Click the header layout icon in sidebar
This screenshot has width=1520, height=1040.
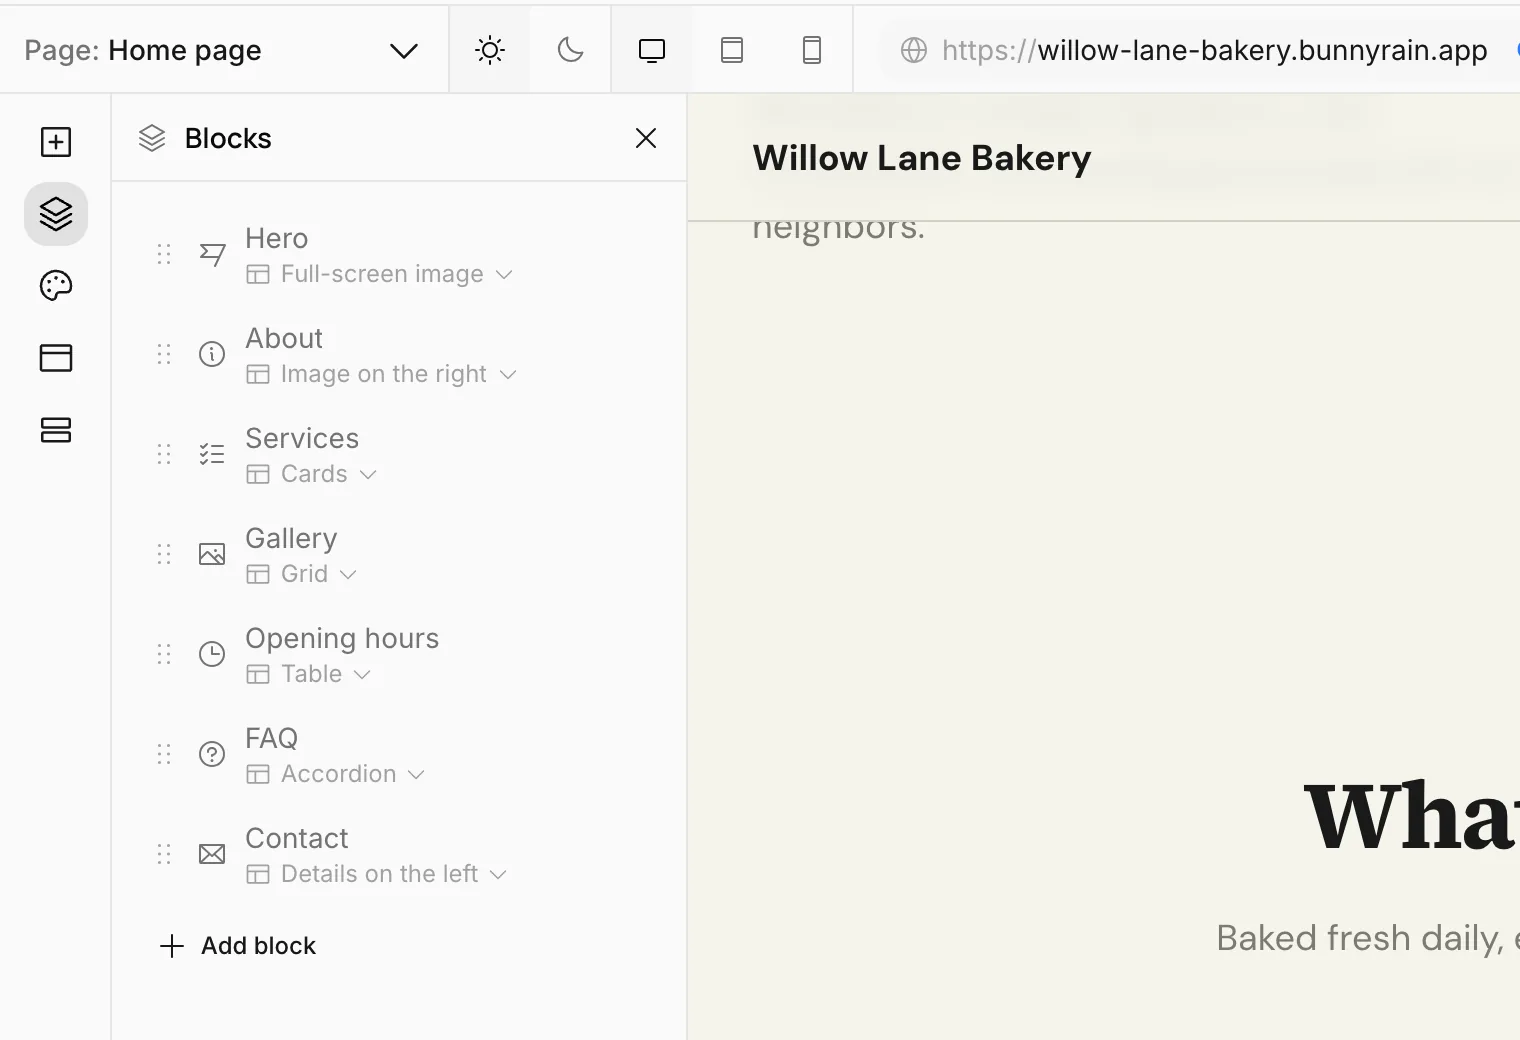point(56,358)
